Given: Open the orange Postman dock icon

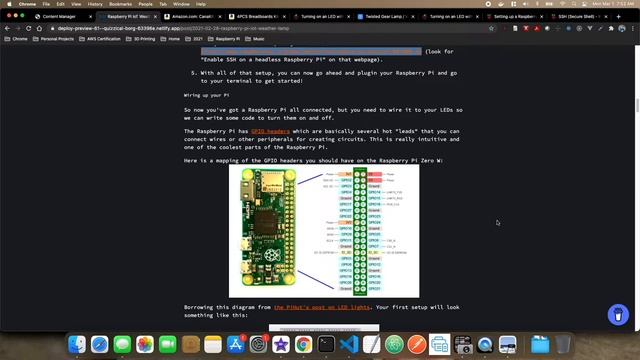Looking at the screenshot, I should 417,344.
